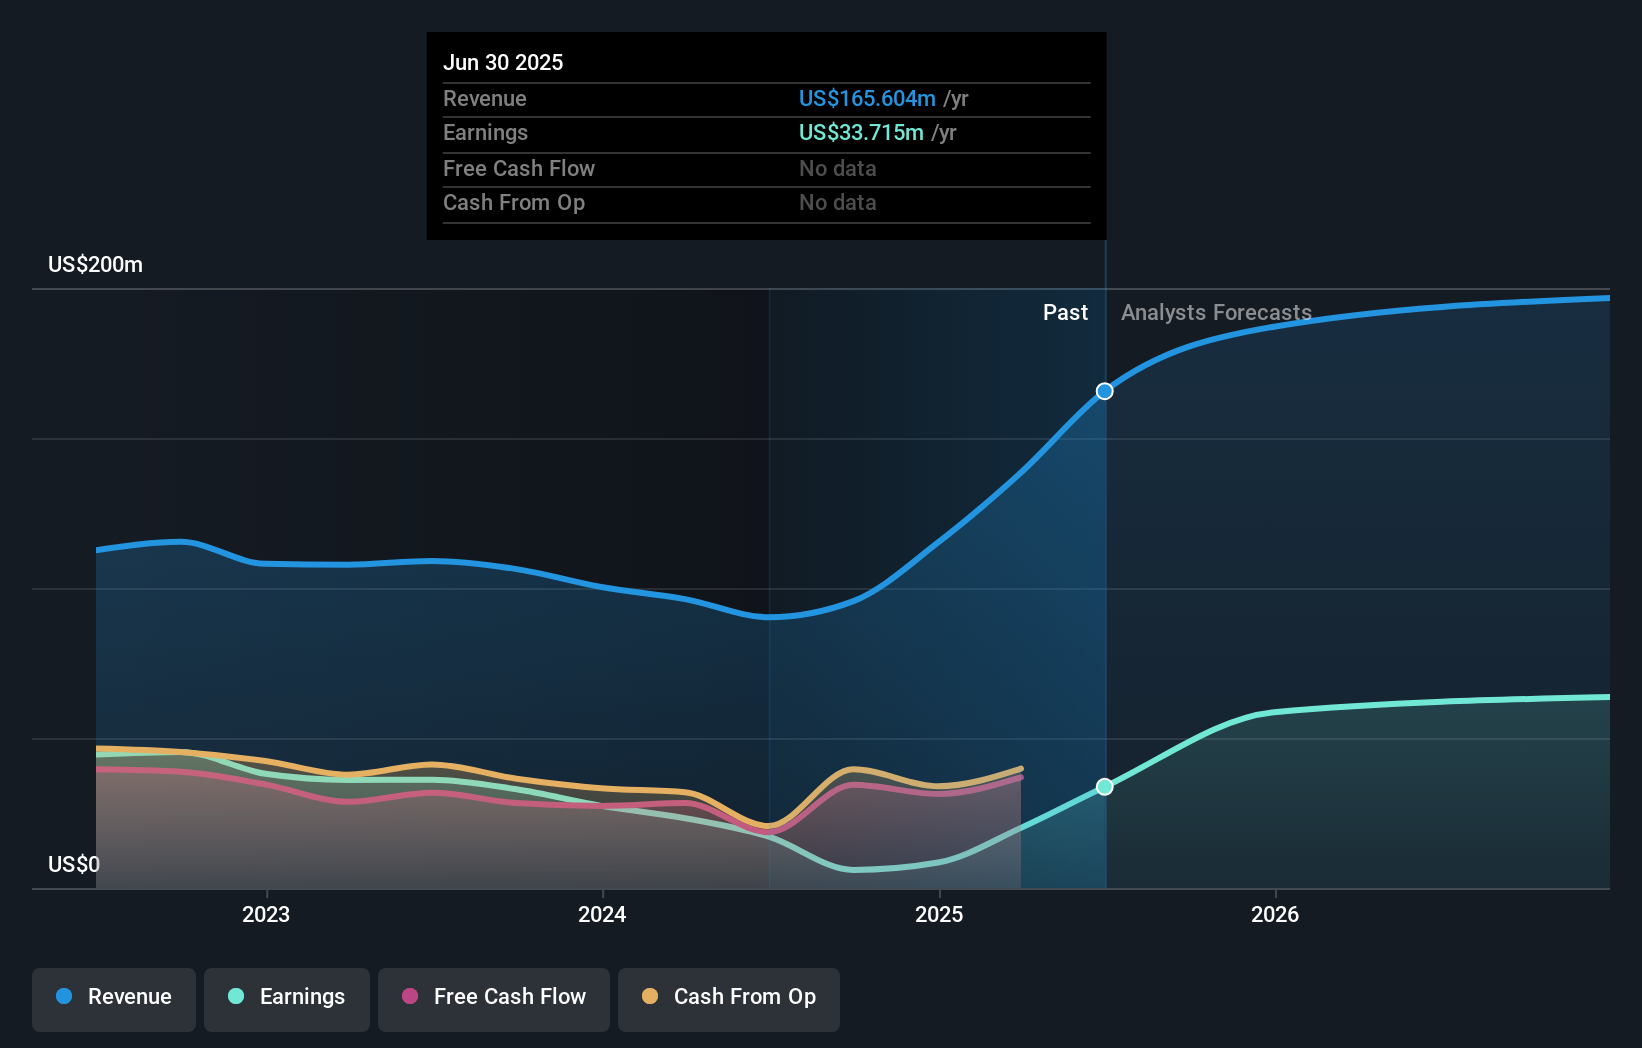The image size is (1642, 1048).
Task: Click the pink Free Cash Flow legend dot
Action: [x=410, y=996]
